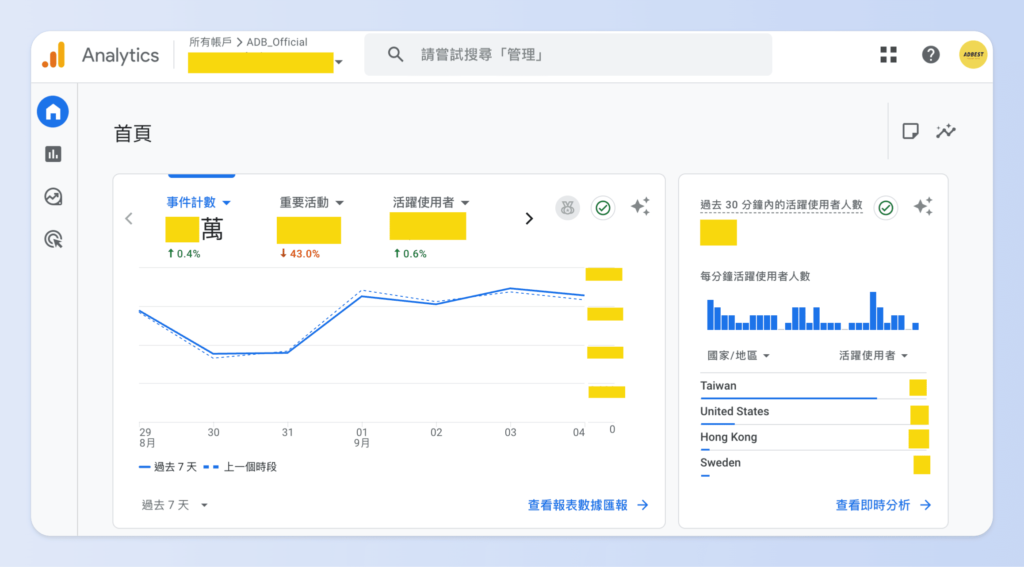Click the note icon beside Insights
The image size is (1024, 567).
pos(910,132)
